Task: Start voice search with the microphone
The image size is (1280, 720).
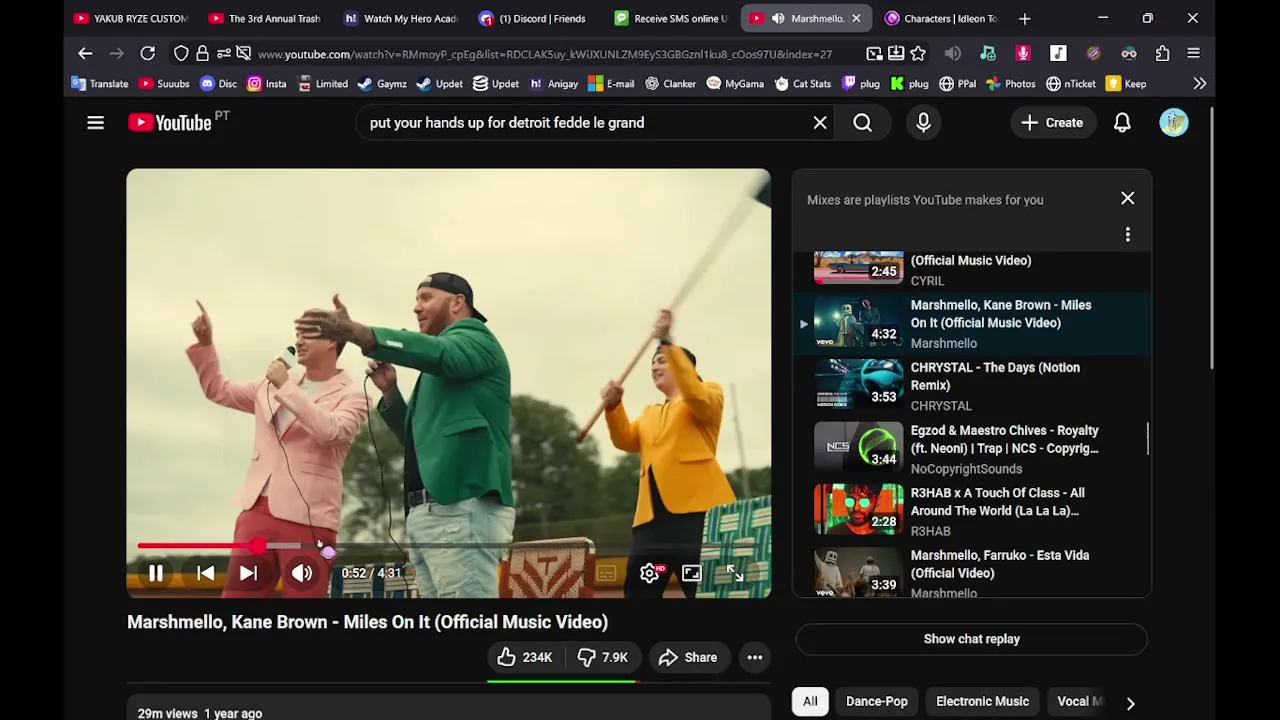Action: coord(923,123)
